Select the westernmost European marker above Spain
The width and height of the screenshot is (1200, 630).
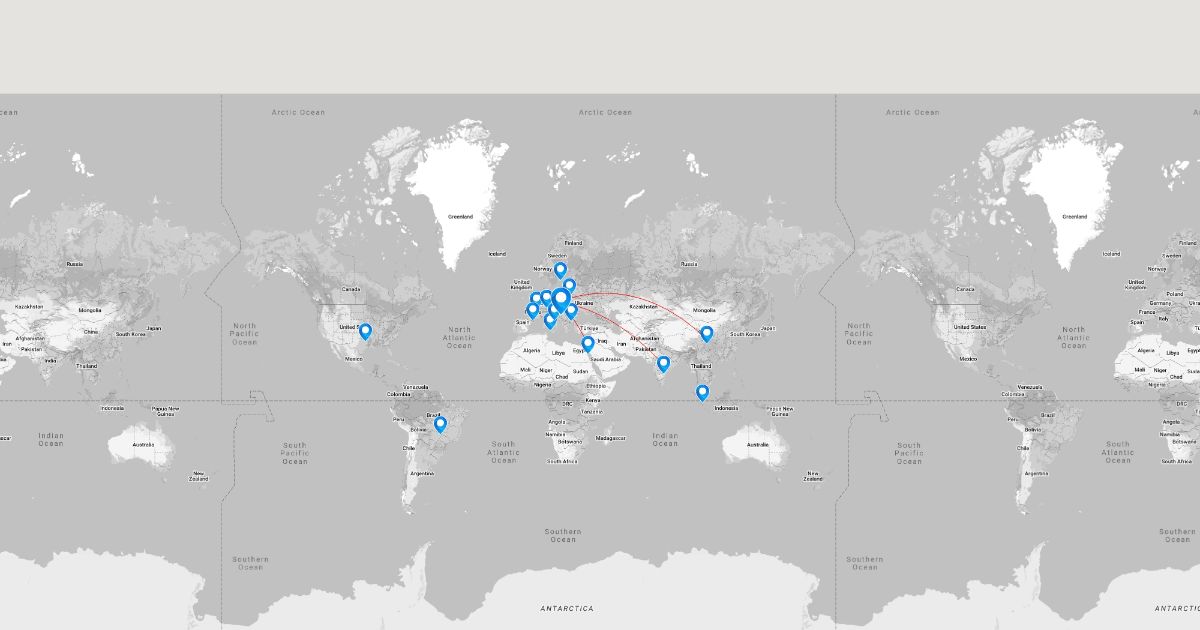(532, 310)
